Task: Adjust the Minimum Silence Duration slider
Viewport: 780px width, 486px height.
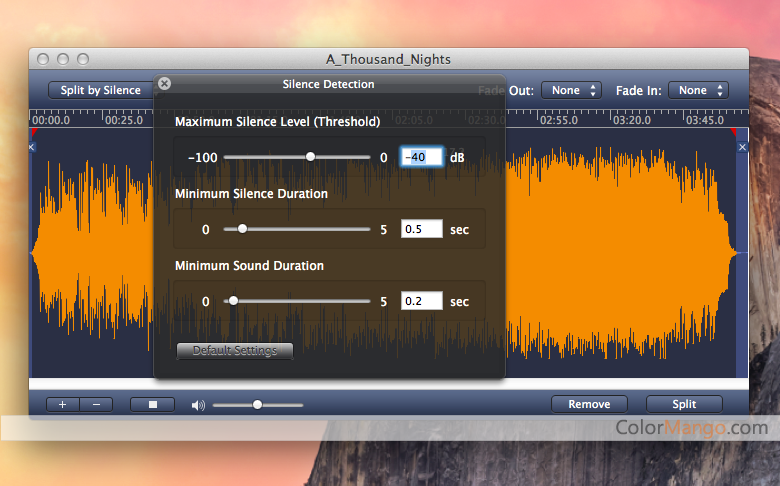Action: pos(242,229)
